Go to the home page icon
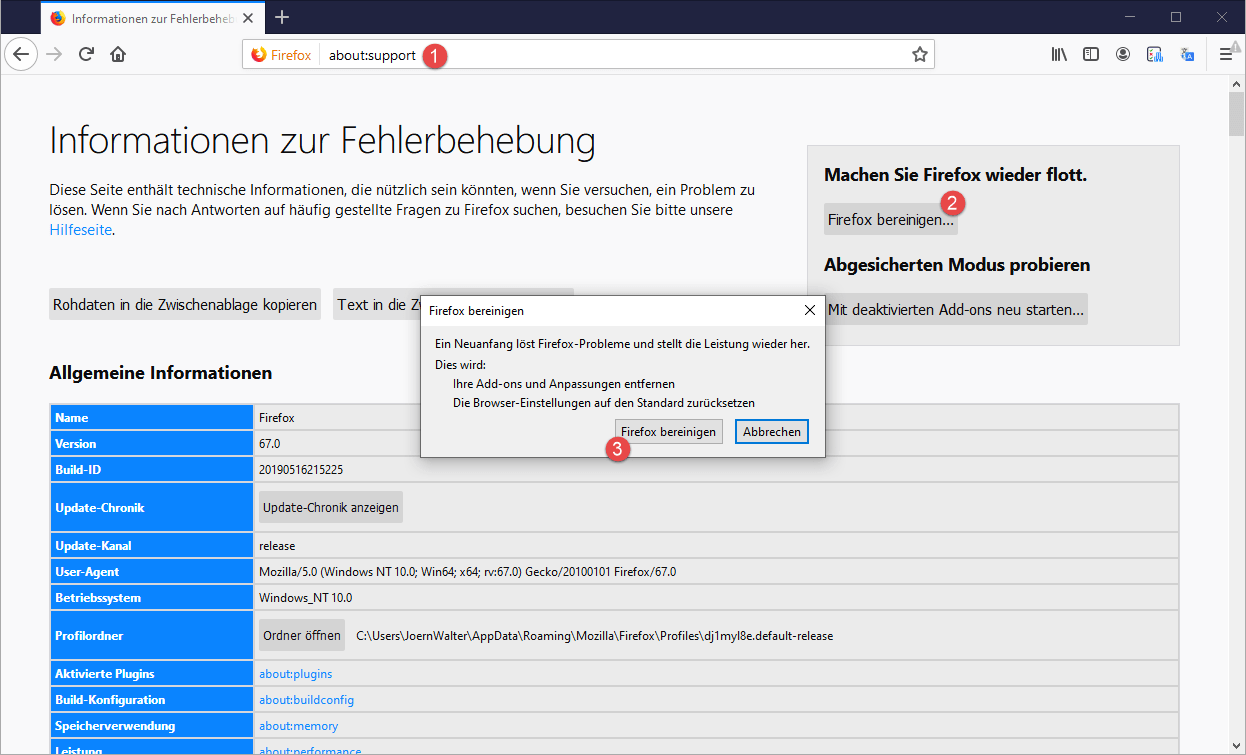The width and height of the screenshot is (1246, 755). [x=118, y=55]
